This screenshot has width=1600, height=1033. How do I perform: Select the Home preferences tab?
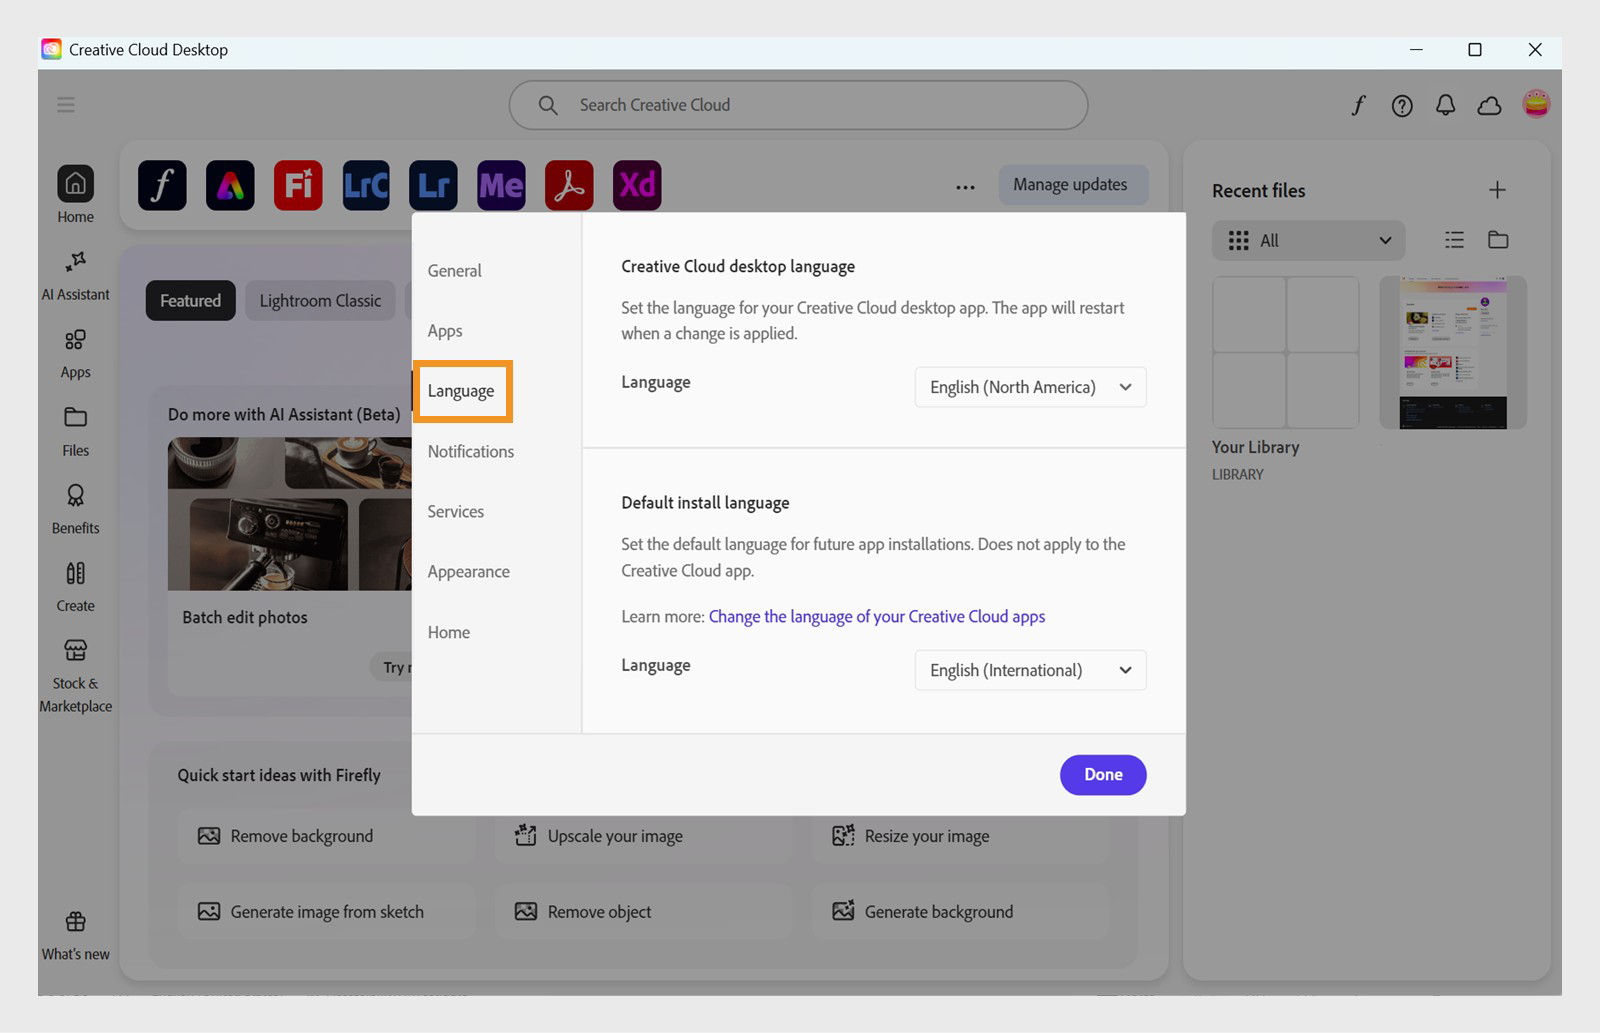coord(448,632)
